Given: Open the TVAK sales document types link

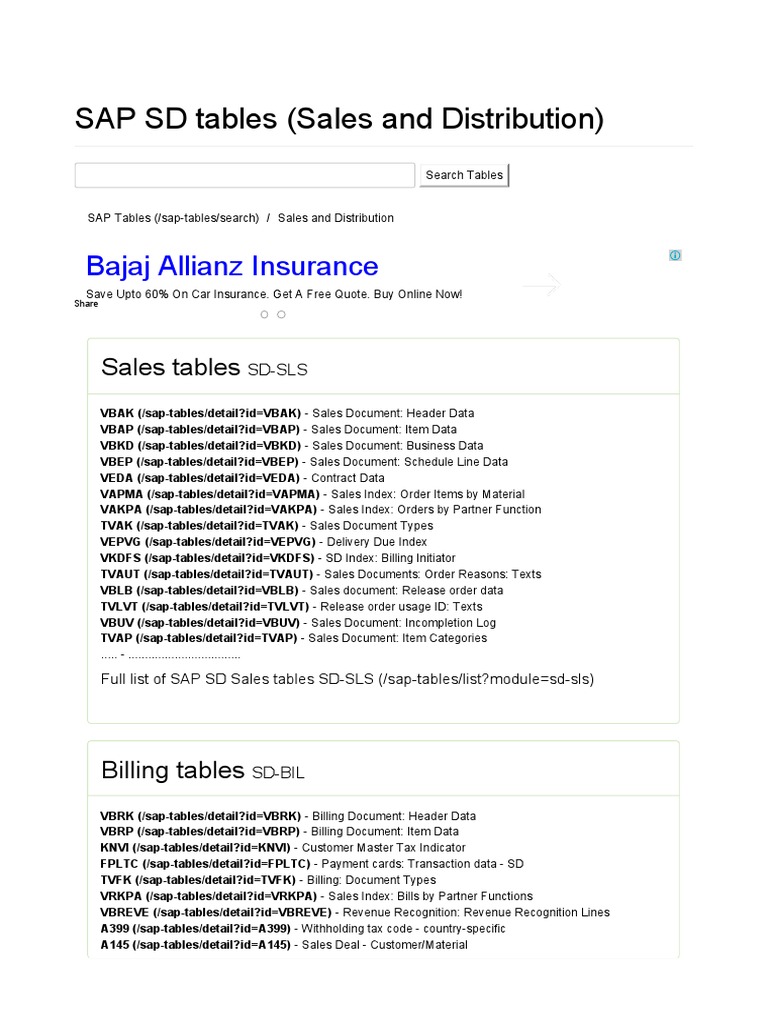Looking at the screenshot, I should (199, 526).
